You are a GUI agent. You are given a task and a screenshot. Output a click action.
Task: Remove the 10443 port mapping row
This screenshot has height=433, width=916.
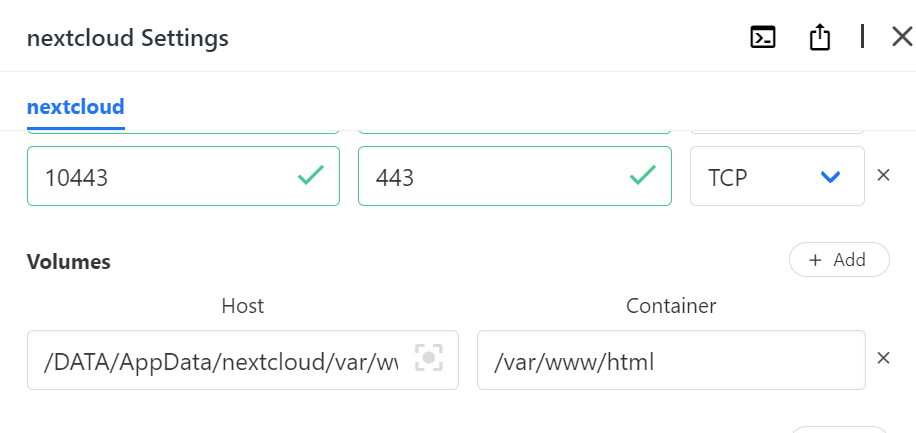point(883,175)
